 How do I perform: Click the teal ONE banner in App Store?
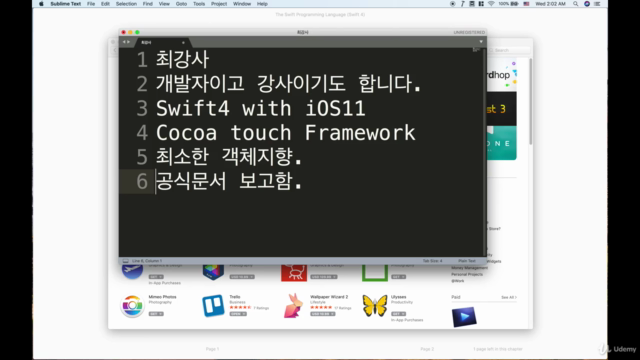[502, 143]
